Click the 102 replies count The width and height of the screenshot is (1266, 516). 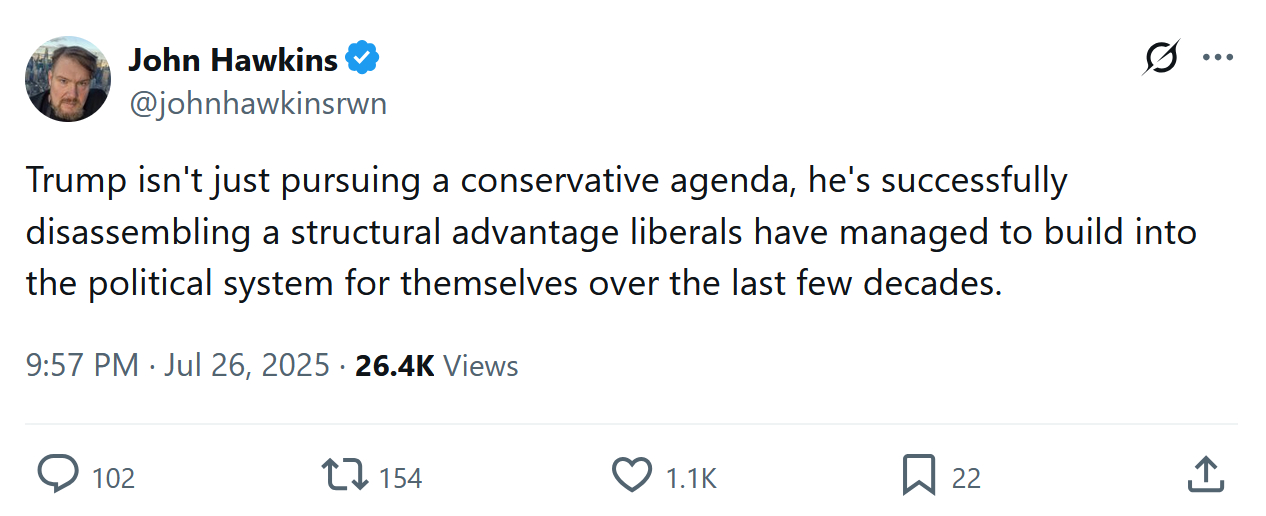[113, 478]
